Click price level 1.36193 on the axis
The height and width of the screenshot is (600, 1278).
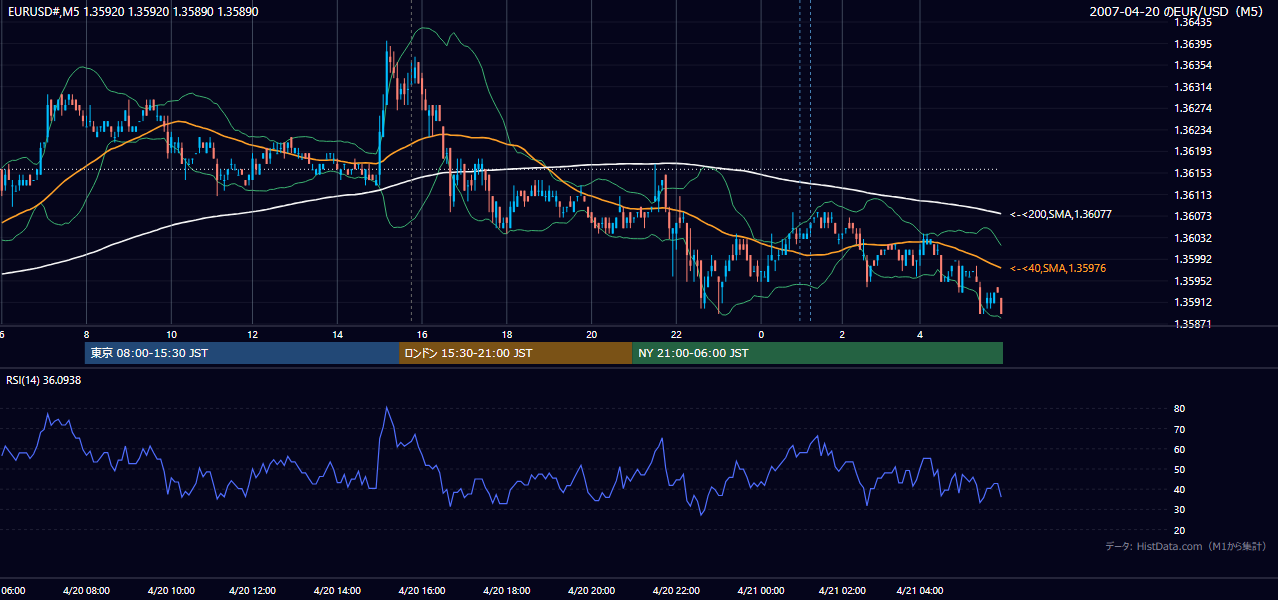(x=1194, y=151)
